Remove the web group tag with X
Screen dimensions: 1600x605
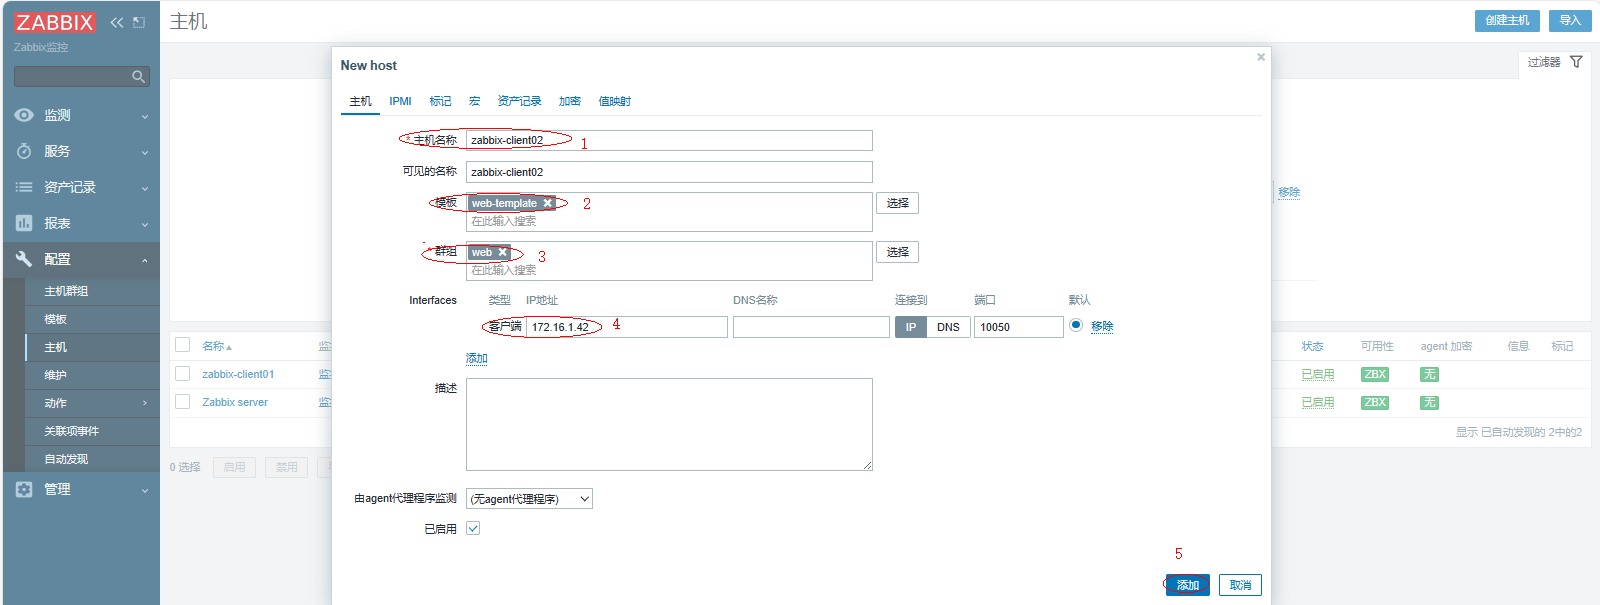pos(502,252)
